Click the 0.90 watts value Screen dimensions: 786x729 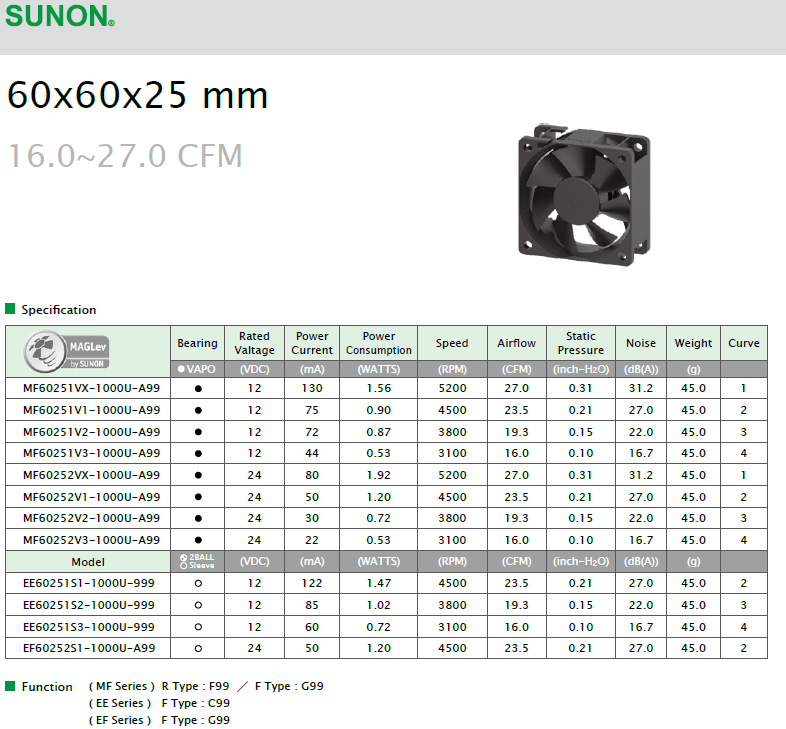pos(378,410)
